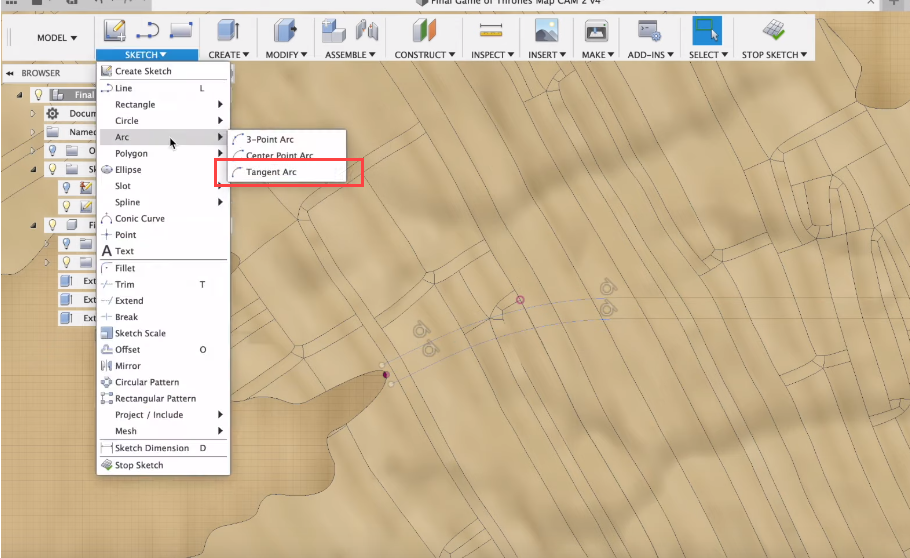Expand the Named views node

(33, 132)
